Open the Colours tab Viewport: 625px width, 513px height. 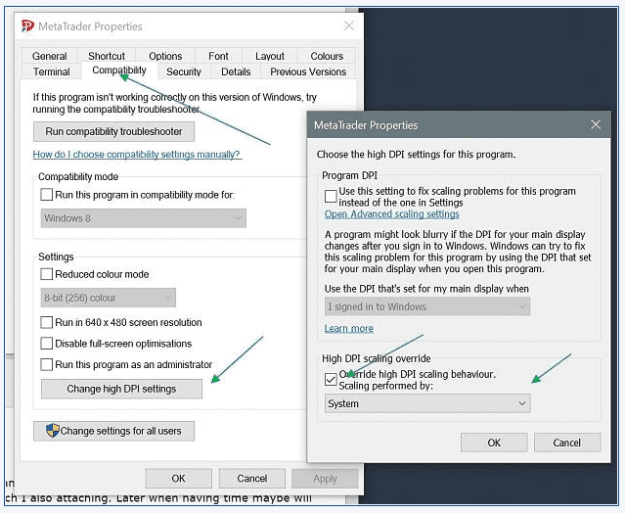click(x=327, y=56)
